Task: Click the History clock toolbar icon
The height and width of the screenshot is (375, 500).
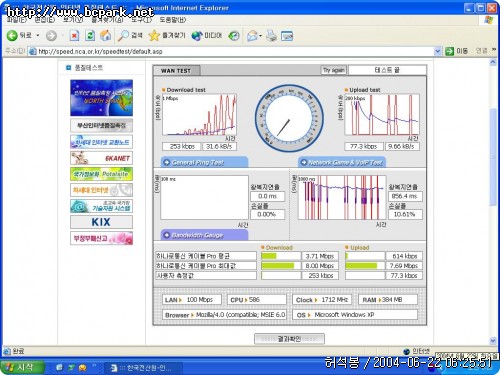Action: click(234, 36)
